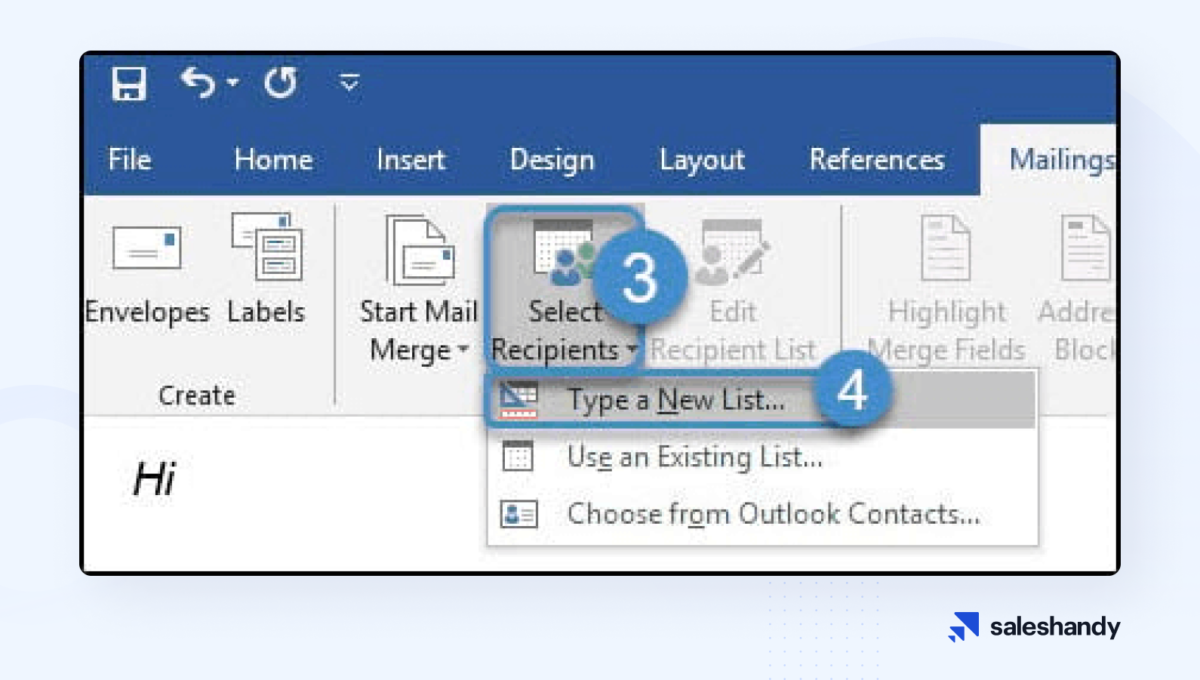Choose Use an Existing List option
The width and height of the screenshot is (1200, 680).
click(762, 457)
